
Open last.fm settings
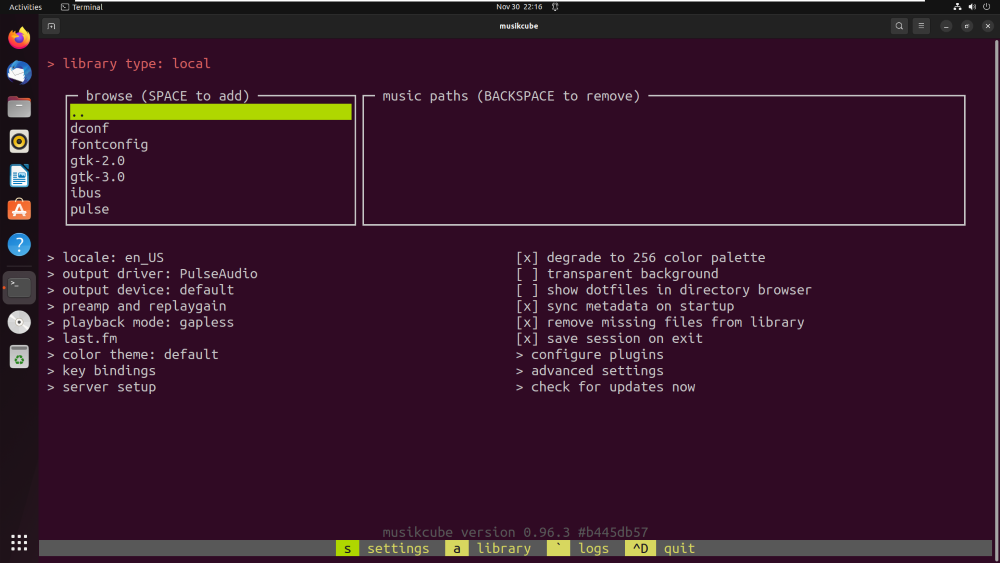82,339
